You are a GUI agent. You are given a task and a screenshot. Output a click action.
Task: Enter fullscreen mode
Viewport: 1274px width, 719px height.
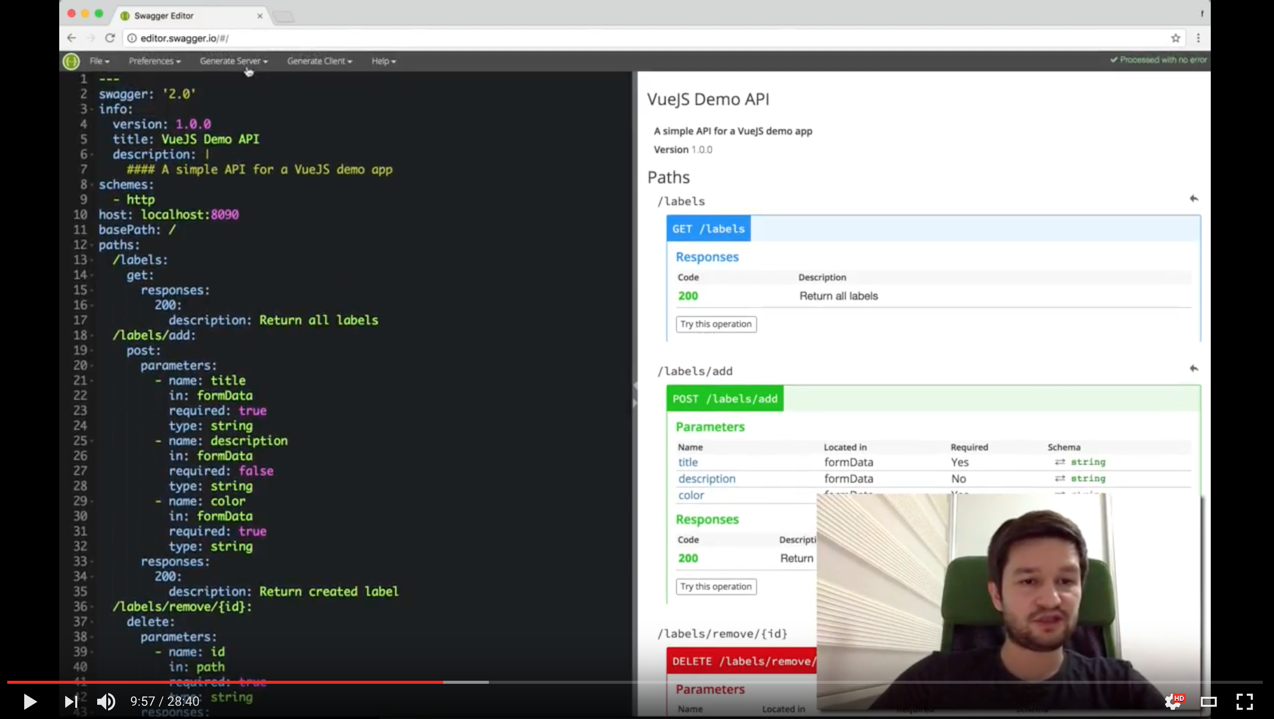tap(1245, 702)
